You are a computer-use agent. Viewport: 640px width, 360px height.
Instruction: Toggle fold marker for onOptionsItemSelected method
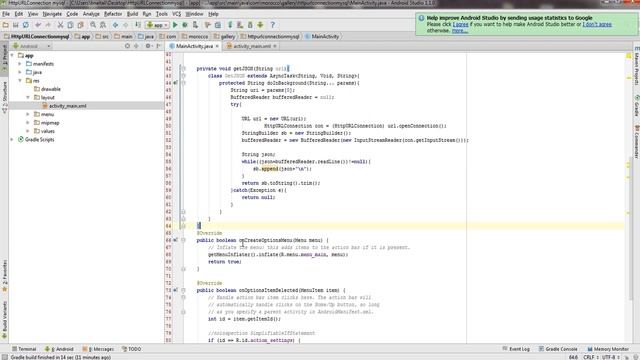[x=183, y=290]
